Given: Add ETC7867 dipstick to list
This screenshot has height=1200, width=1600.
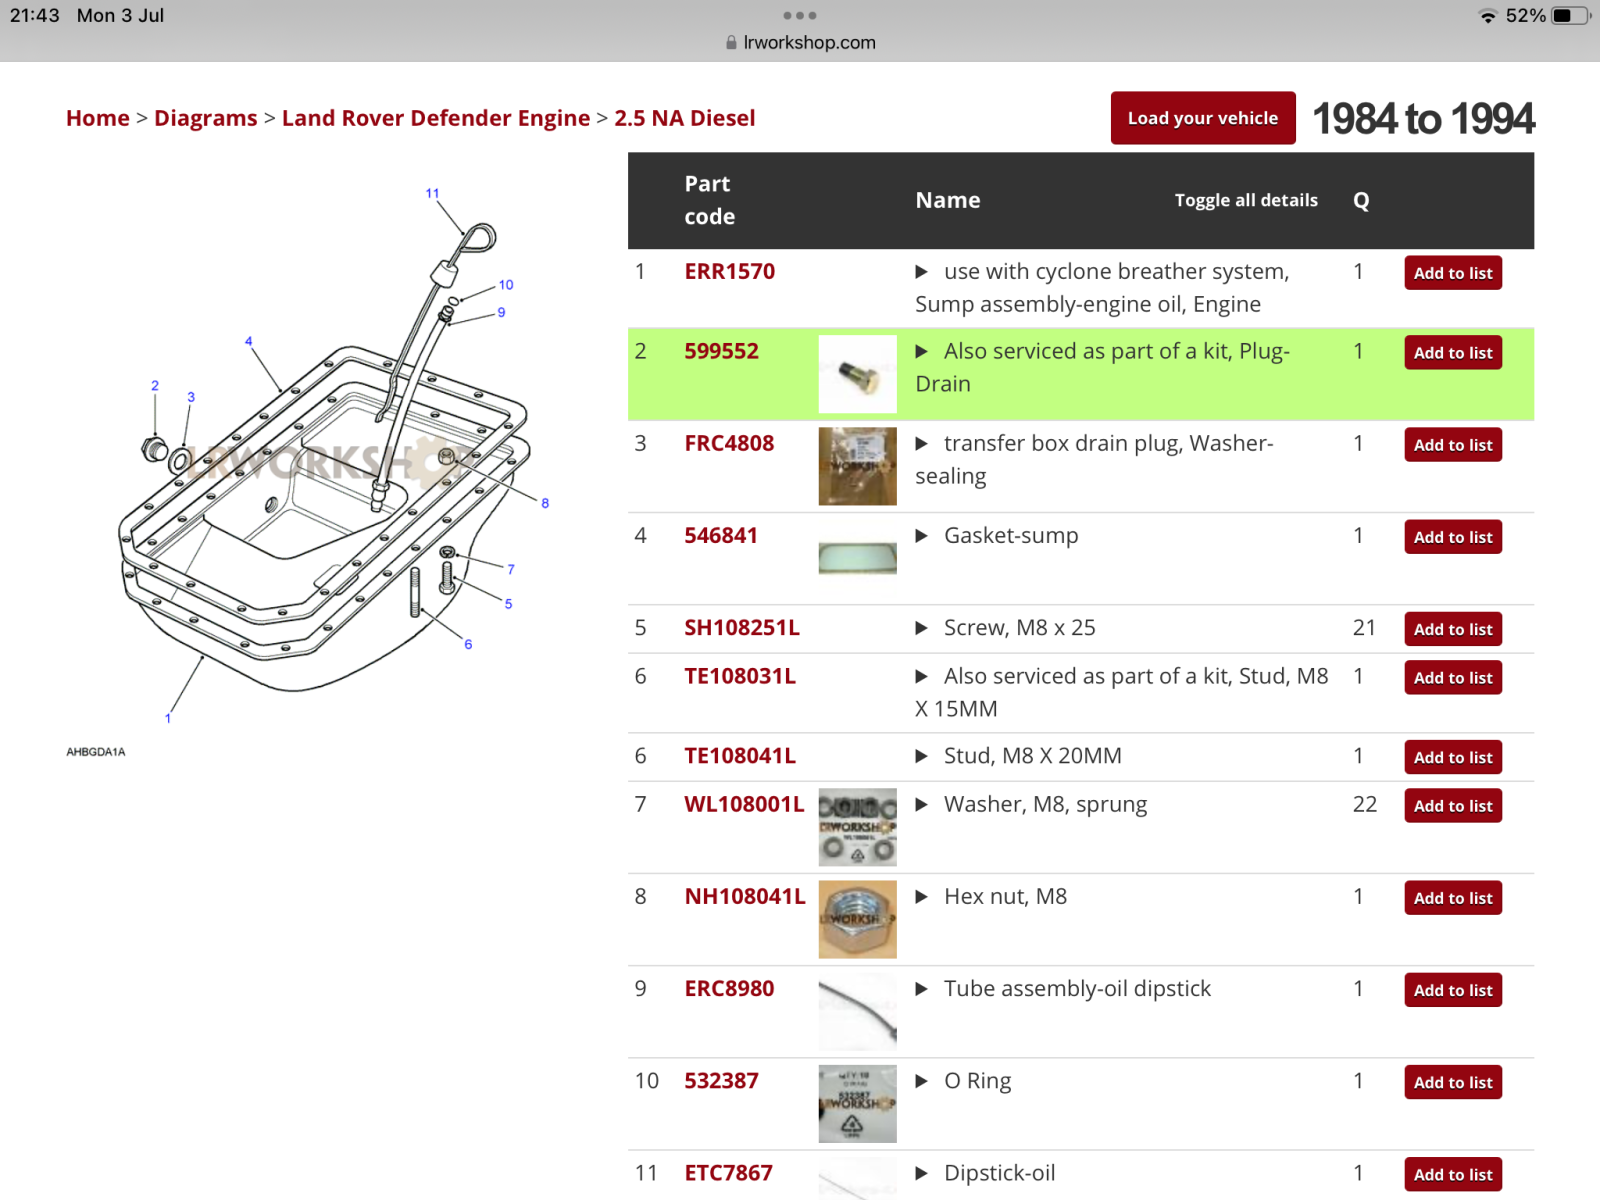Looking at the screenshot, I should click(x=1453, y=1175).
